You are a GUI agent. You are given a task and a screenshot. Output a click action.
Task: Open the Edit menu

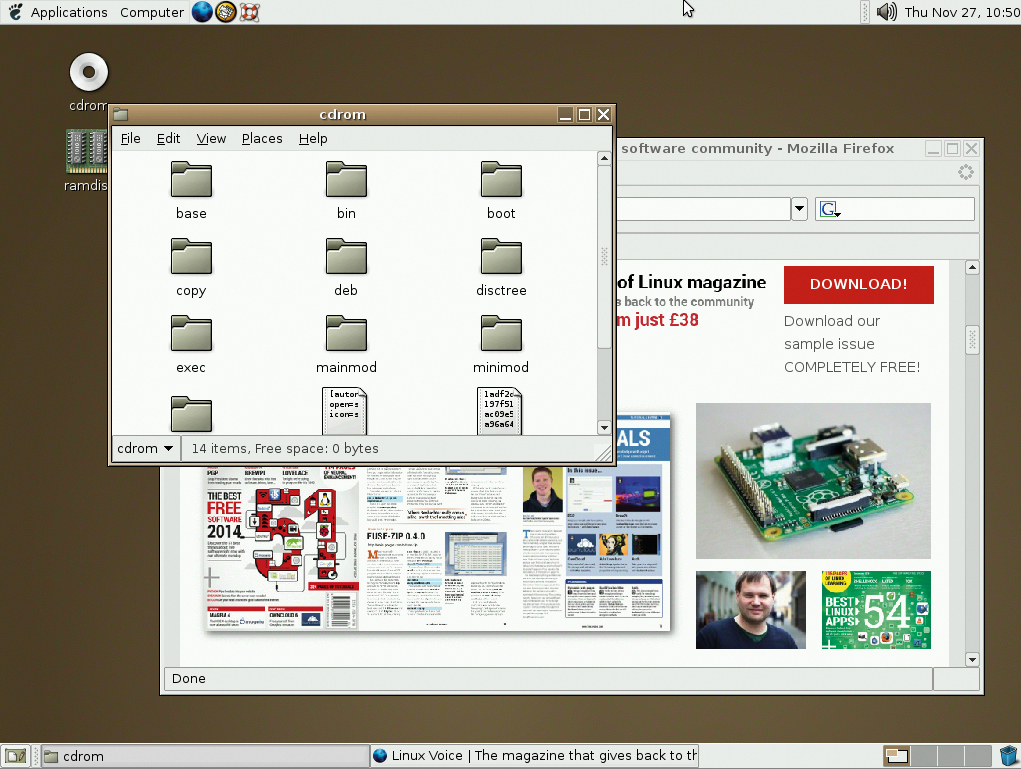coord(168,138)
